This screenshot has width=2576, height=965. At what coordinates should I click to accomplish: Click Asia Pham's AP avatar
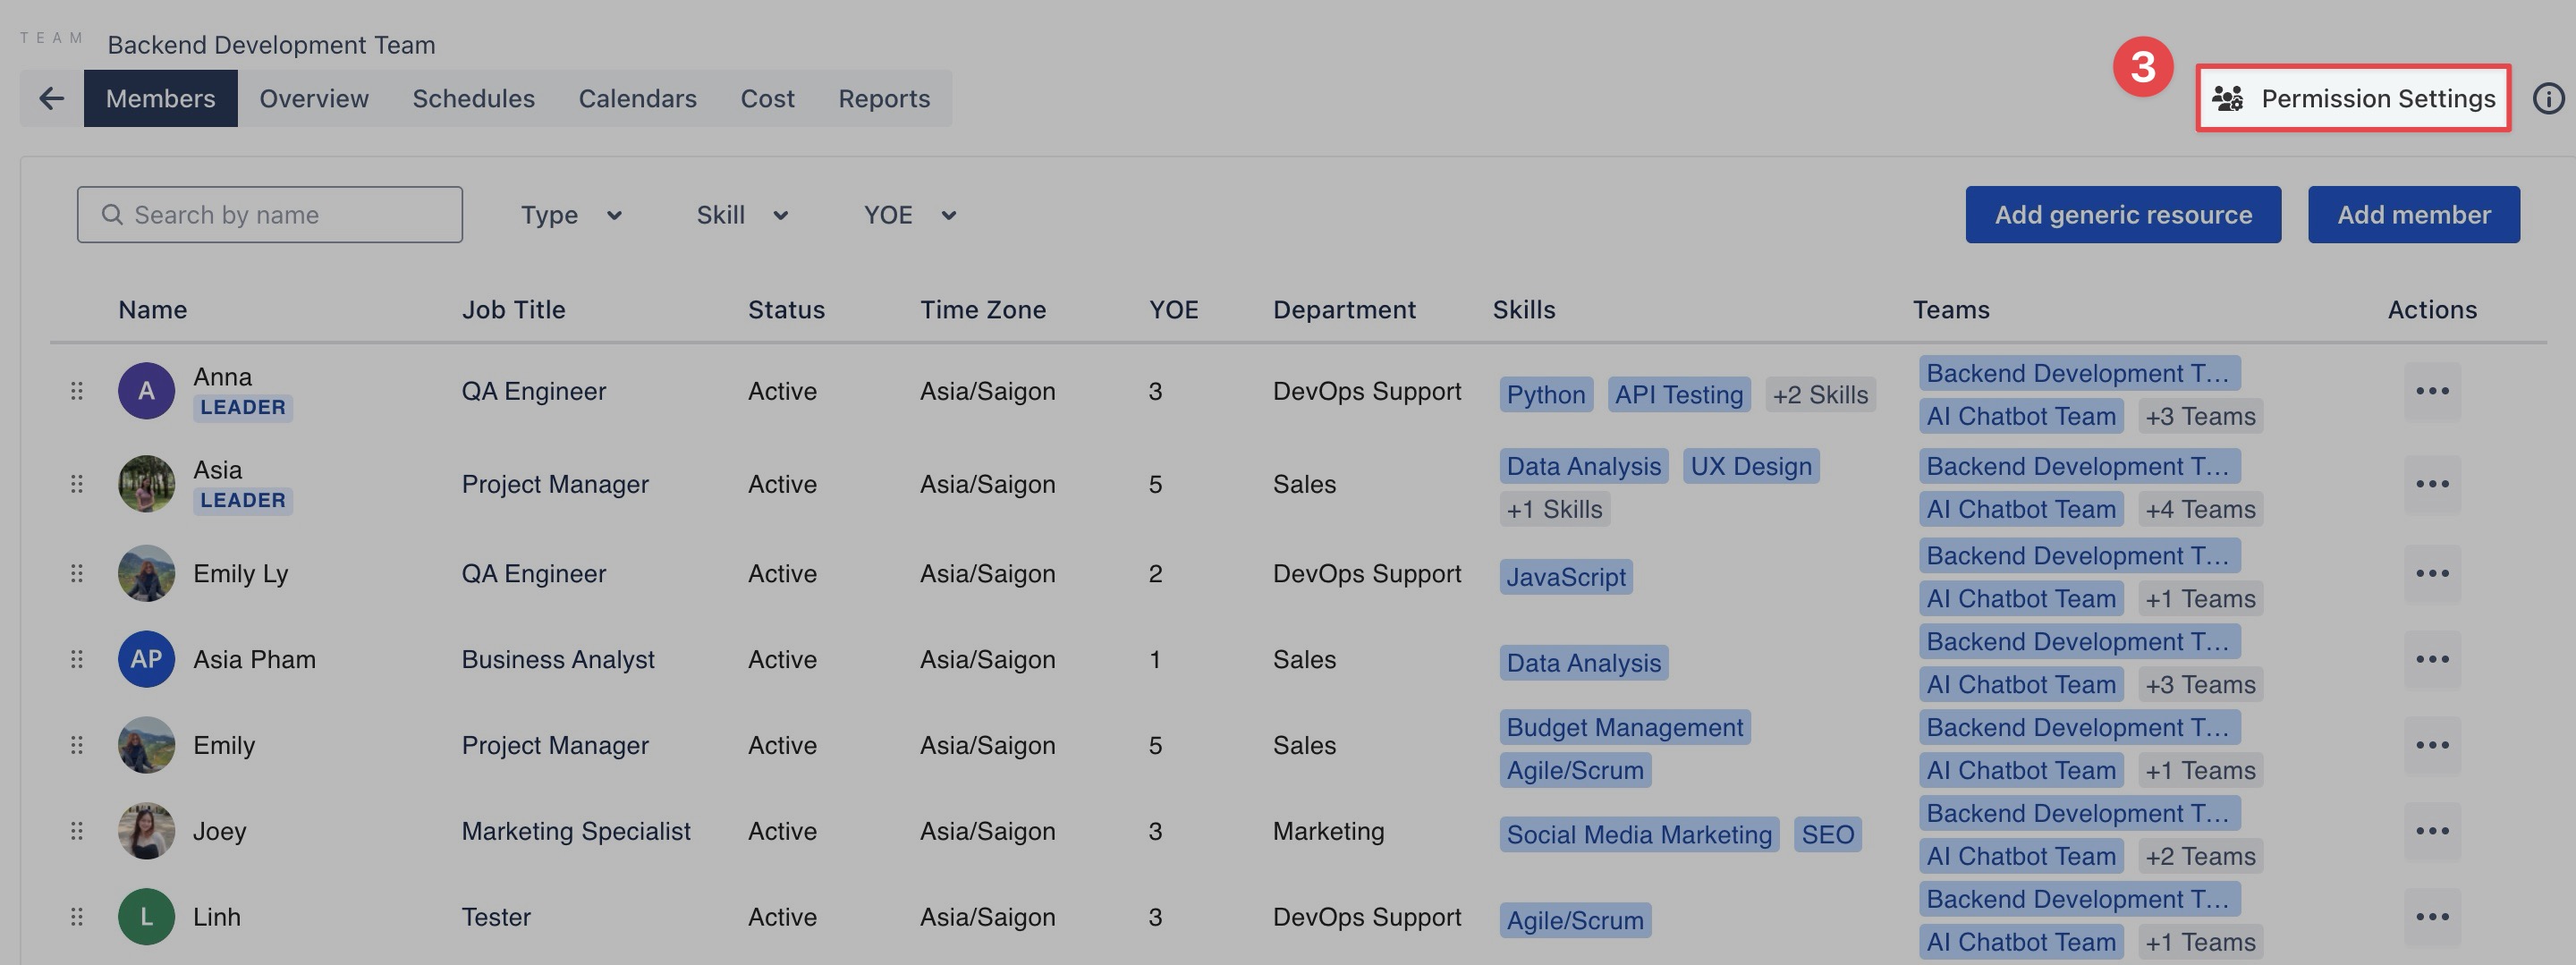point(146,659)
